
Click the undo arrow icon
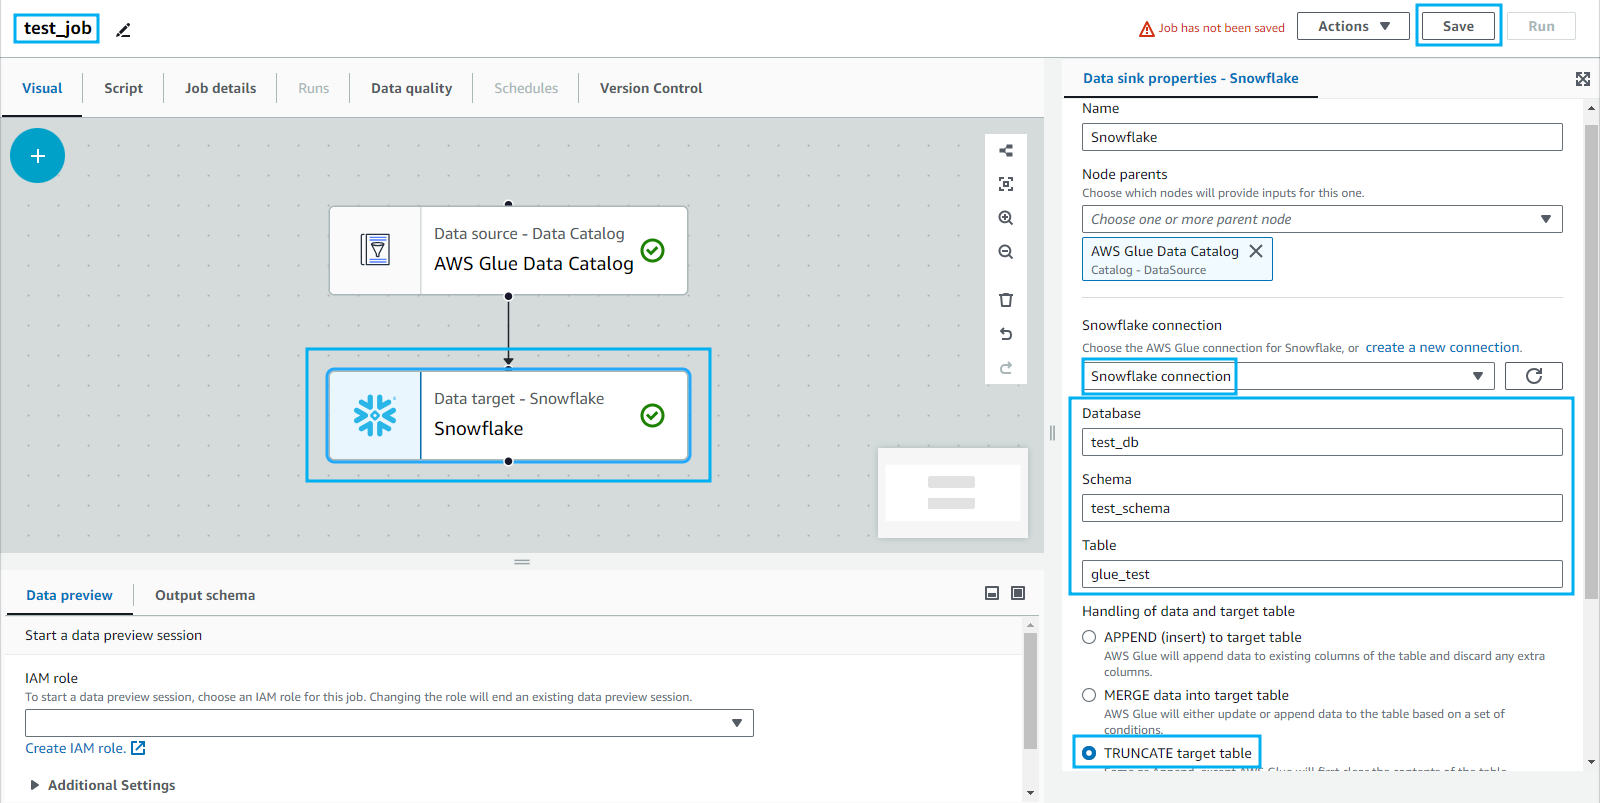(1006, 334)
